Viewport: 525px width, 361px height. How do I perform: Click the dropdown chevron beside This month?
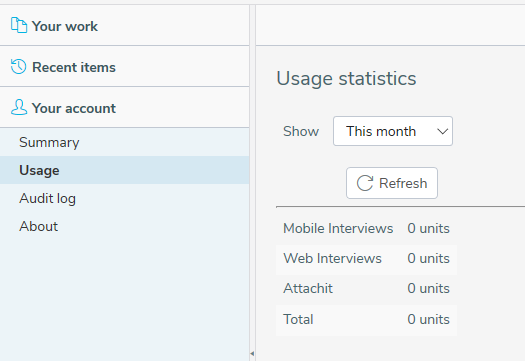pos(443,132)
